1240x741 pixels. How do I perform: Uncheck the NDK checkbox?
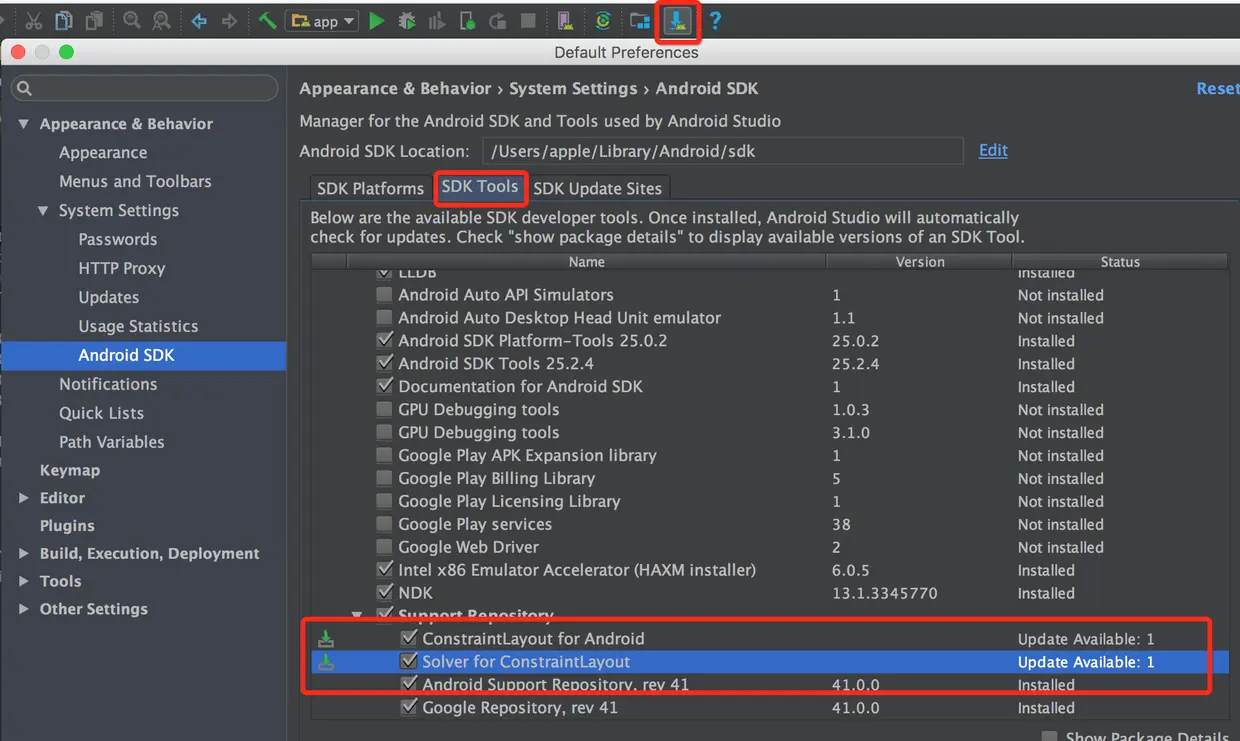tap(384, 593)
